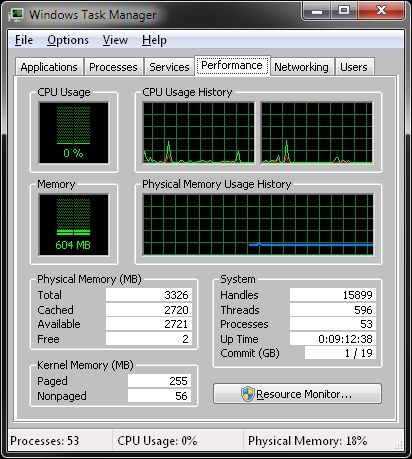The height and width of the screenshot is (459, 412).
Task: Click the CPU Usage 0 % gauge
Action: point(74,133)
